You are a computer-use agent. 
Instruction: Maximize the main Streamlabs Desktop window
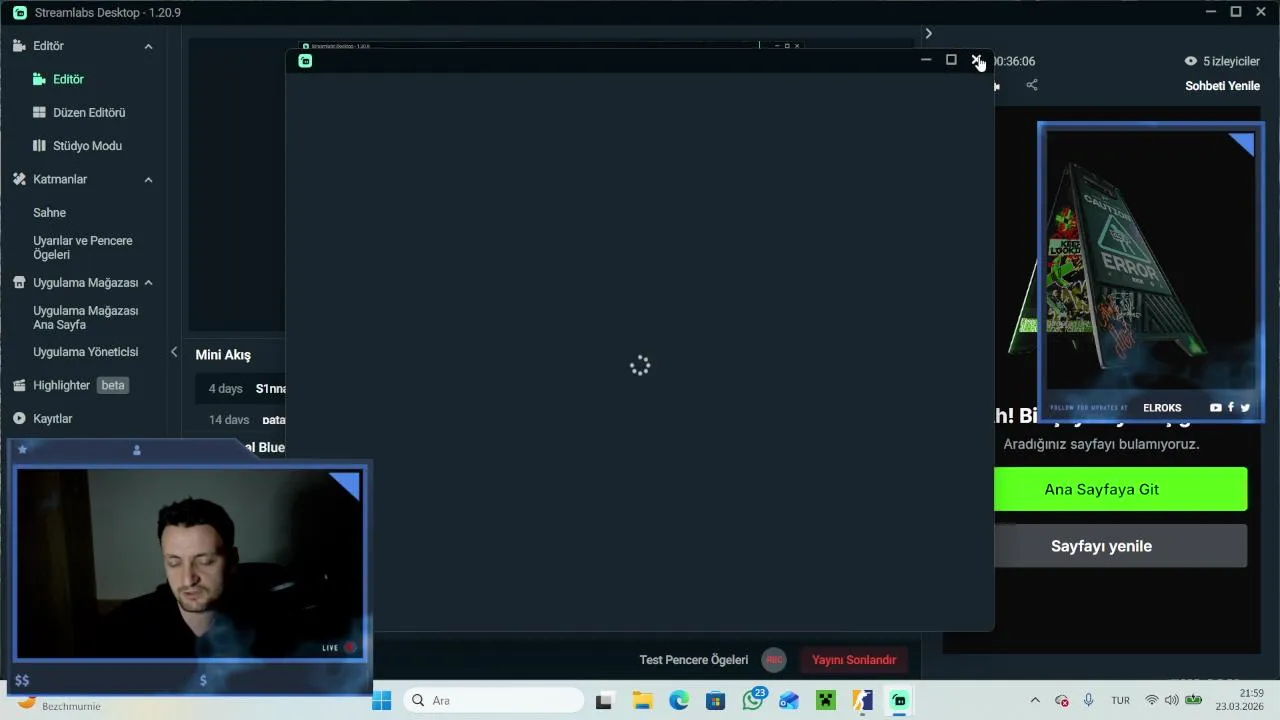click(x=1236, y=12)
